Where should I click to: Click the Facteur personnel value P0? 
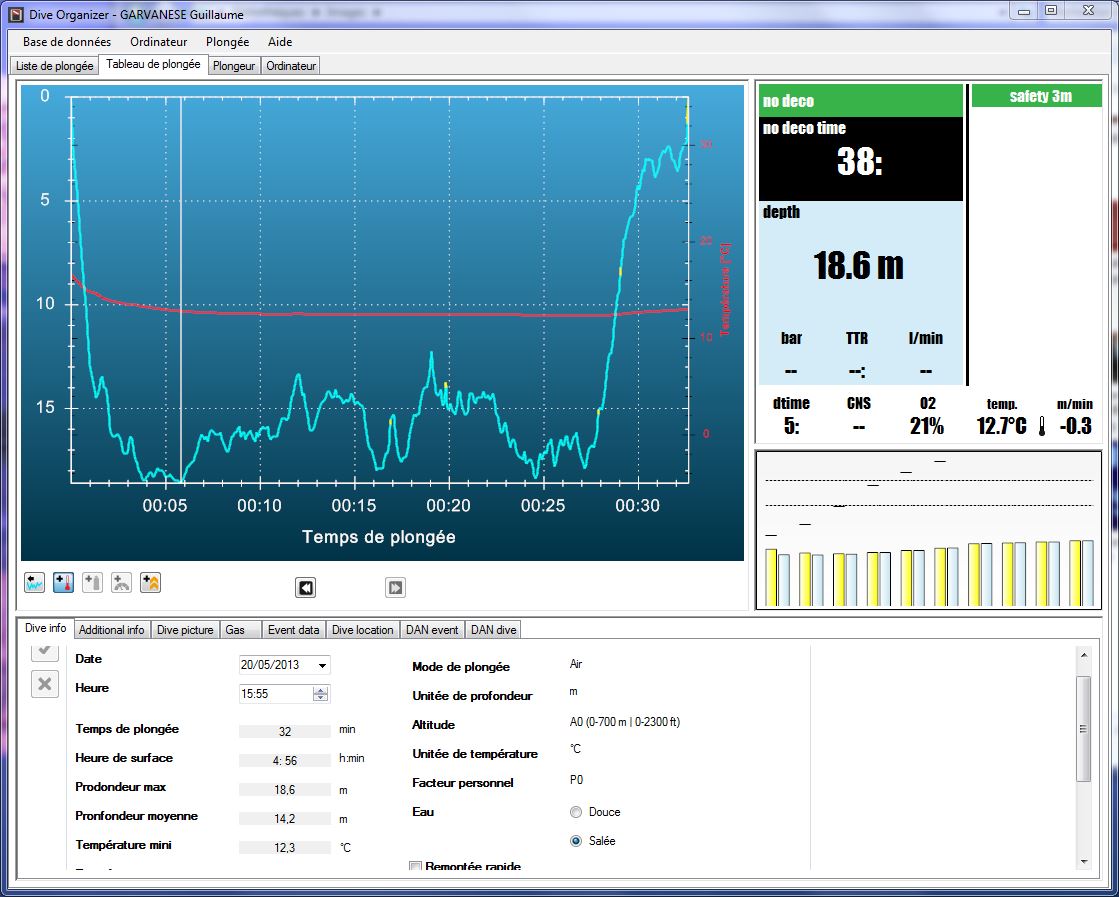click(576, 780)
